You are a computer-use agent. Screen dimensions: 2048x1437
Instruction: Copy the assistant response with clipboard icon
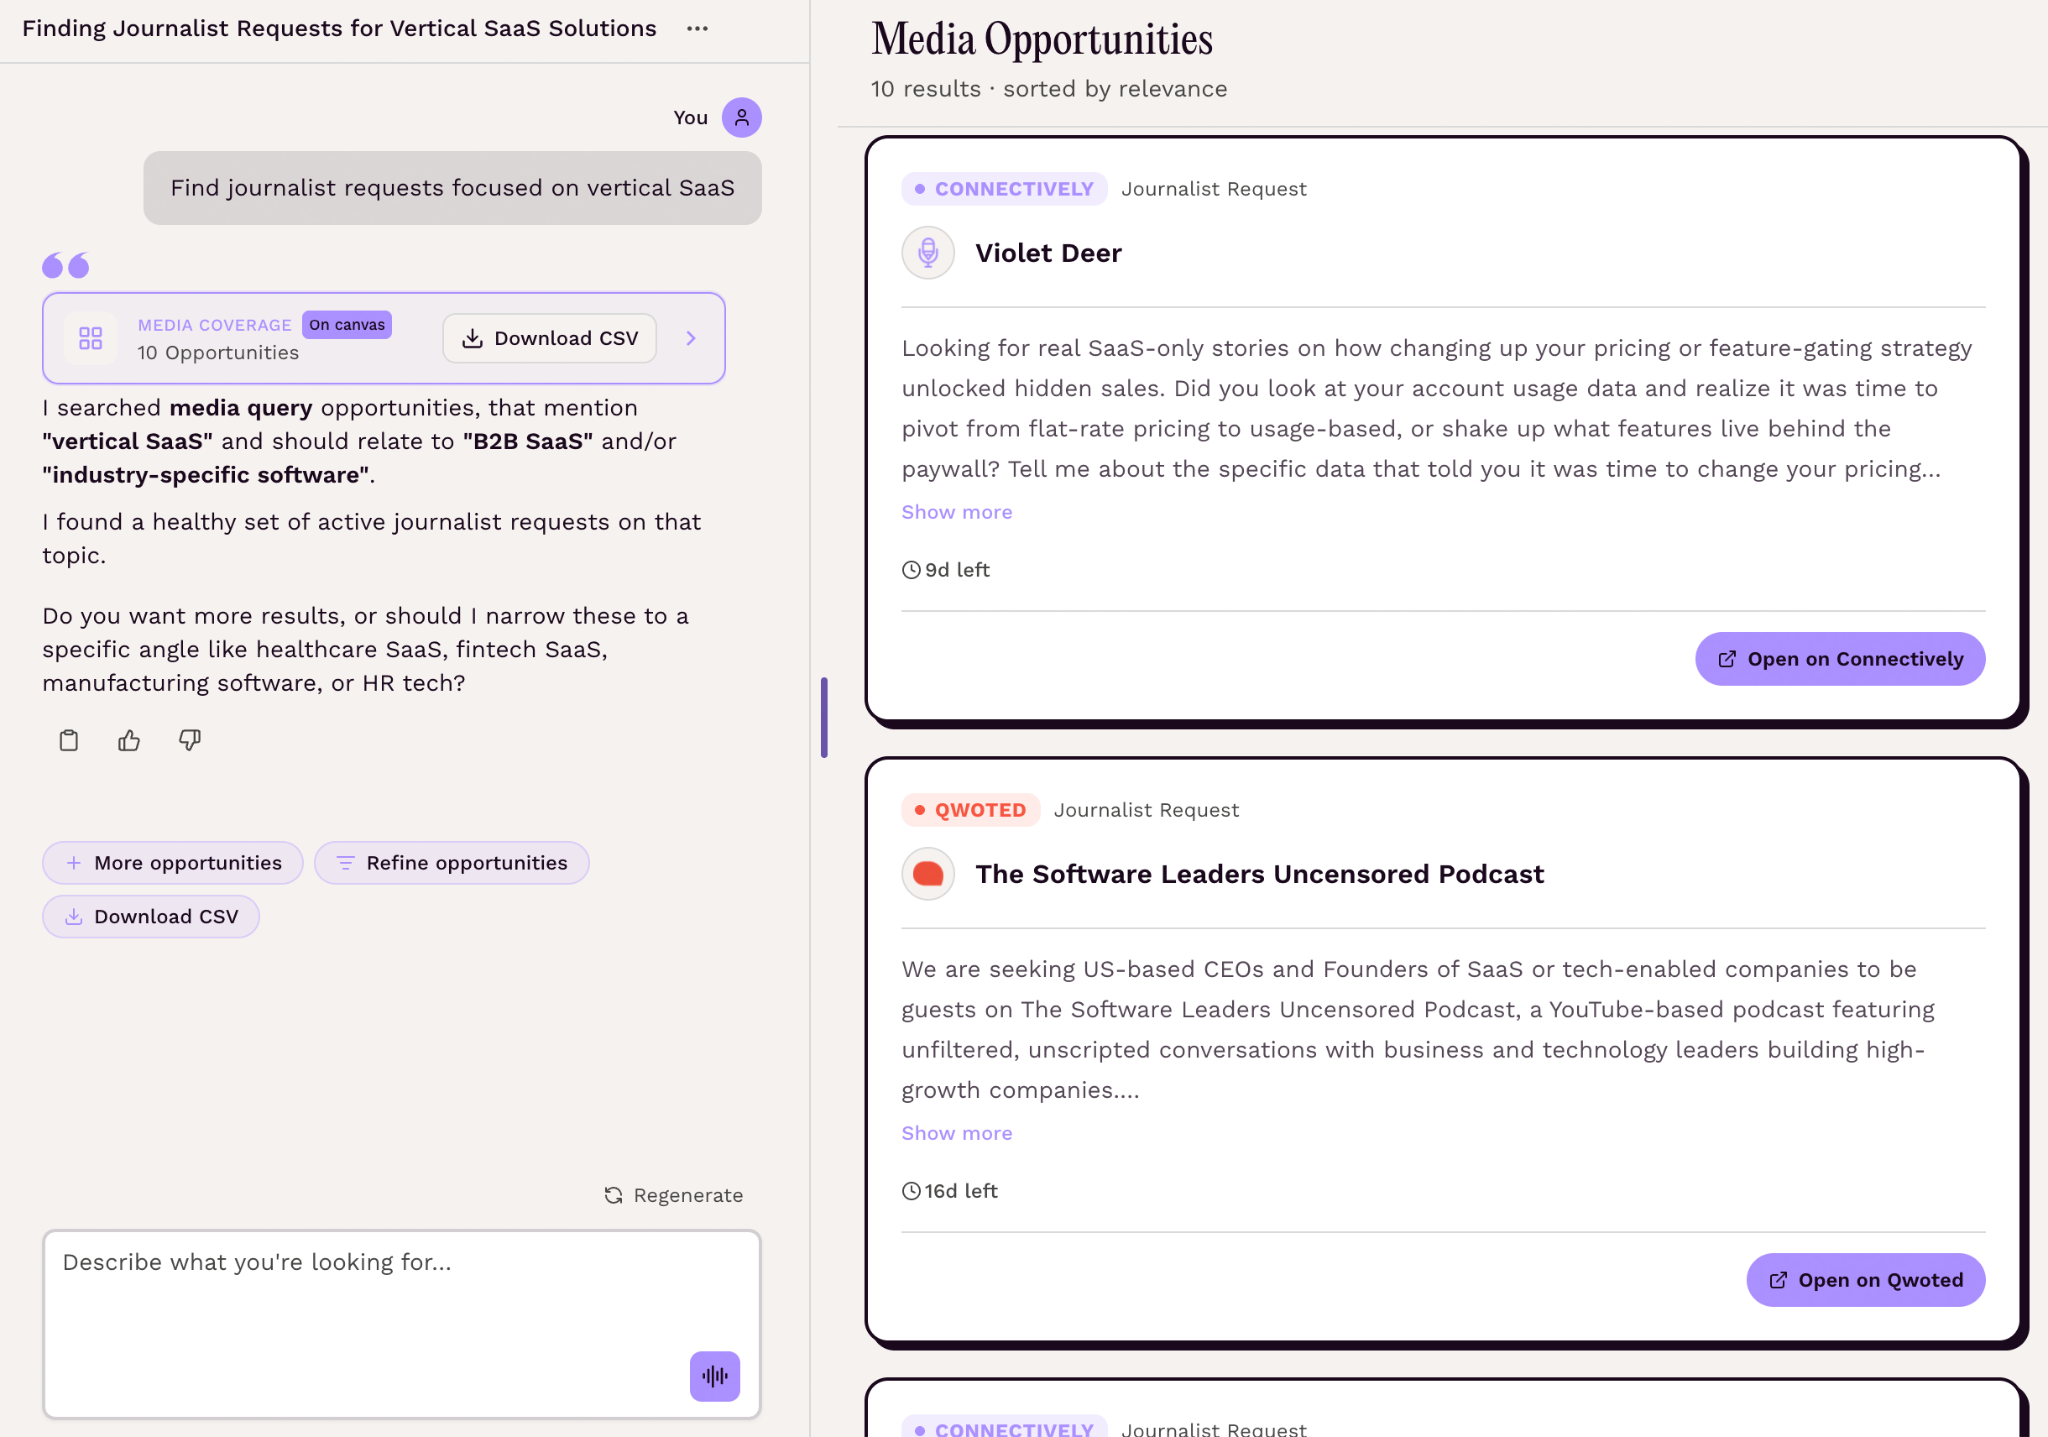pyautogui.click(x=68, y=740)
